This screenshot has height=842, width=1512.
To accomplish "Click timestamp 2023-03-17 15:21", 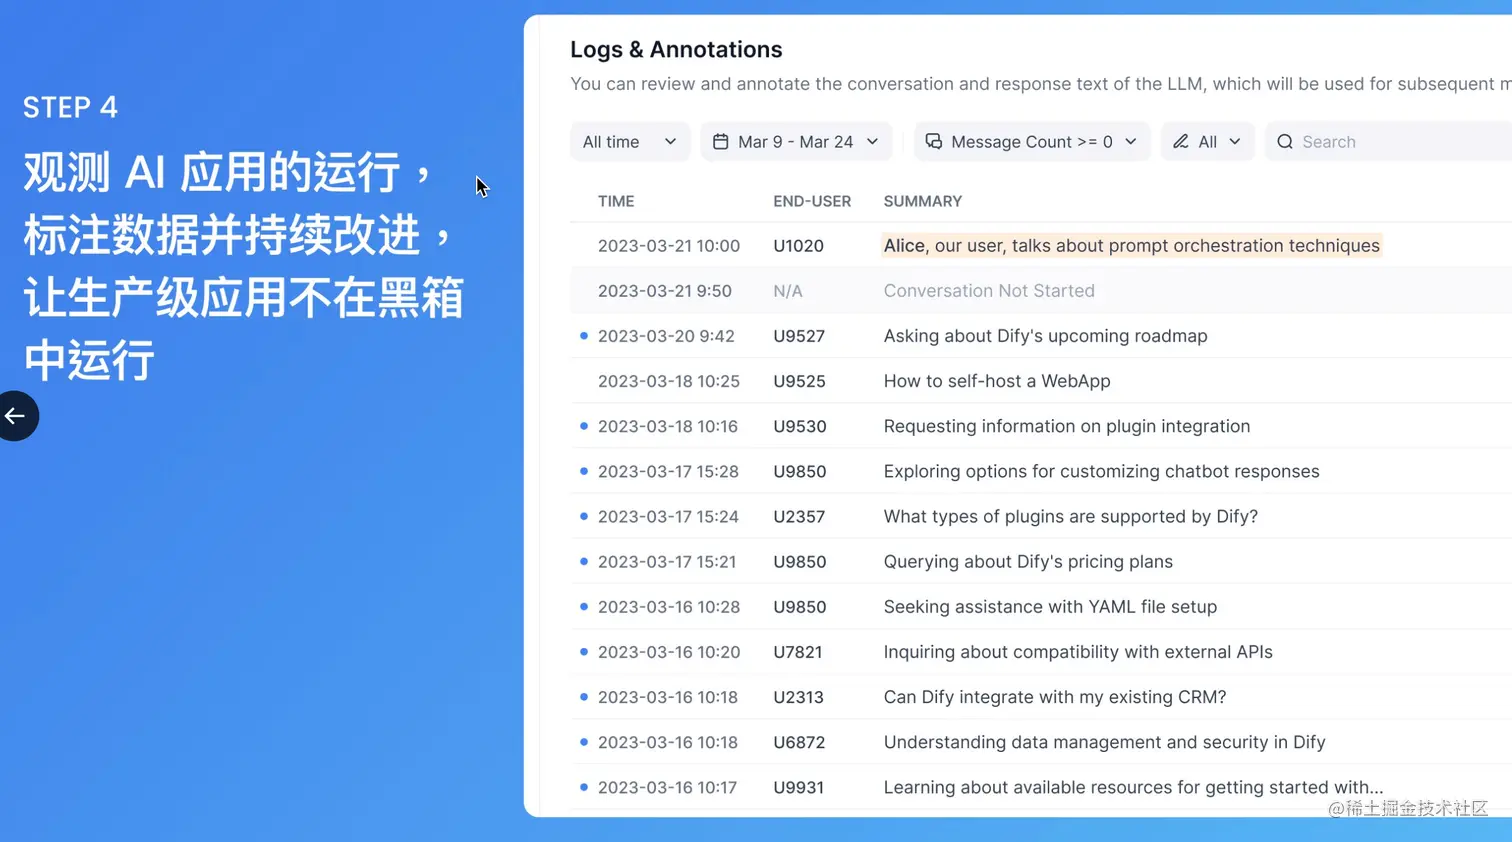I will pos(667,561).
